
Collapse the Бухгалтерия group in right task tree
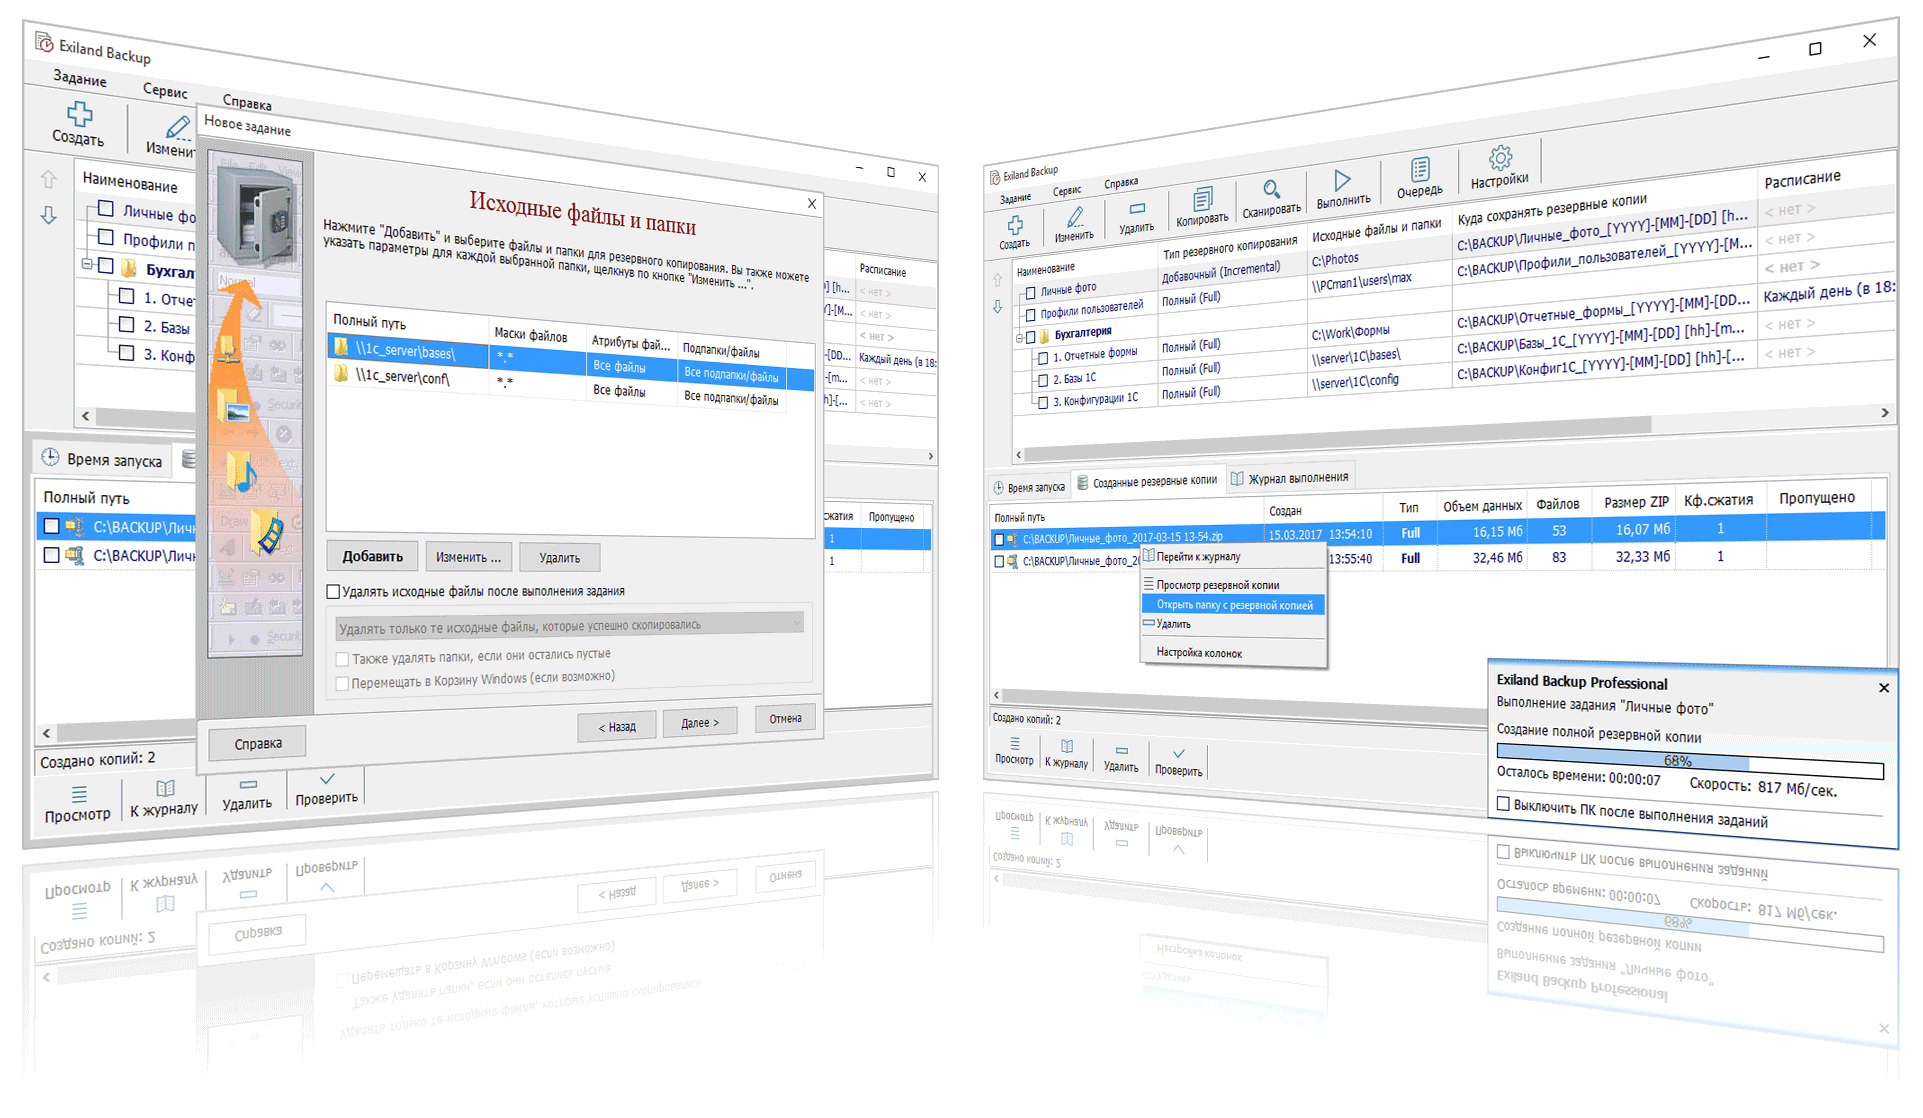[1019, 337]
